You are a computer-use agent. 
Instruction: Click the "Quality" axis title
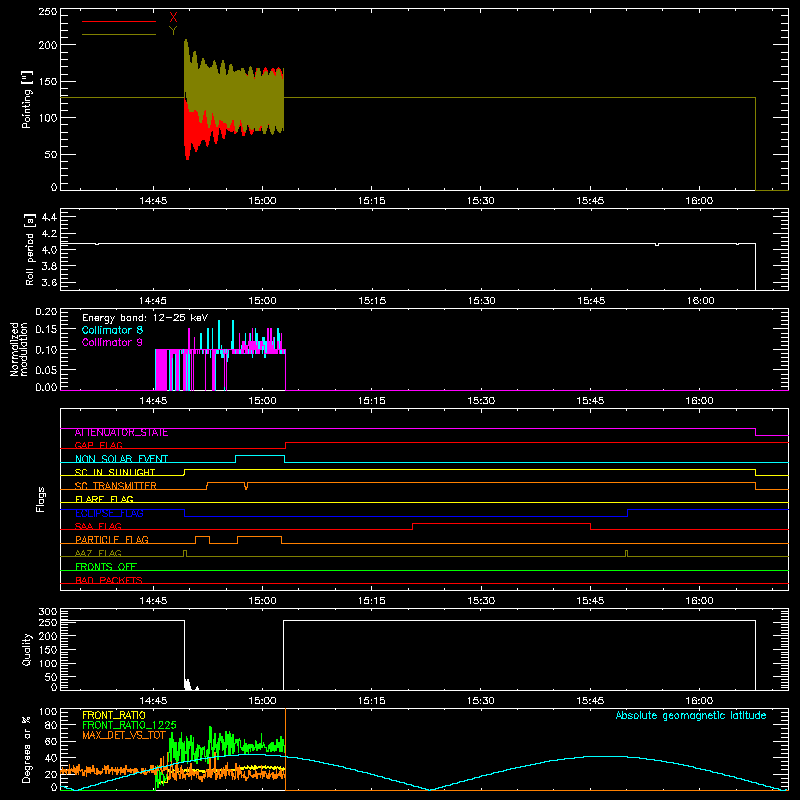(x=27, y=649)
